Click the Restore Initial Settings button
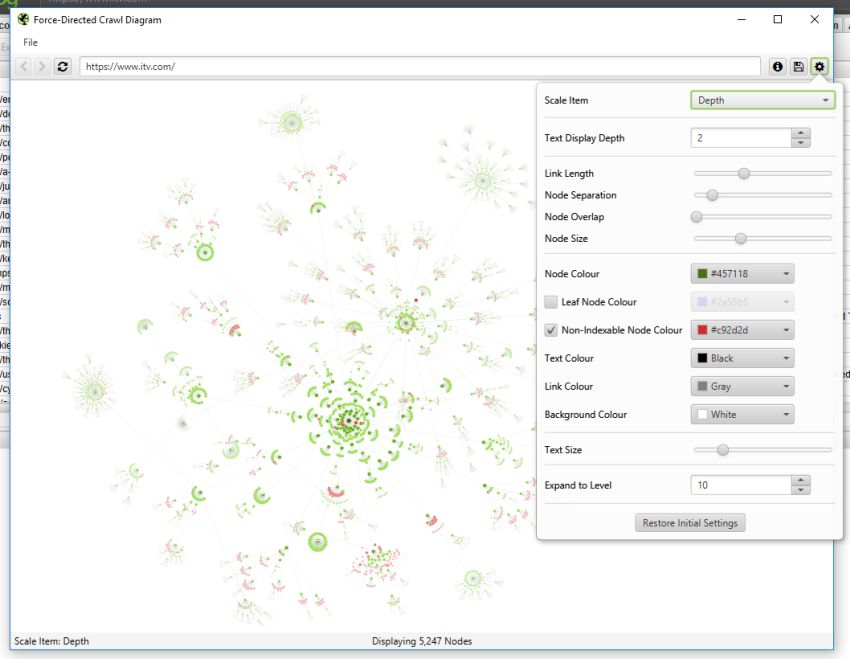 [x=690, y=522]
